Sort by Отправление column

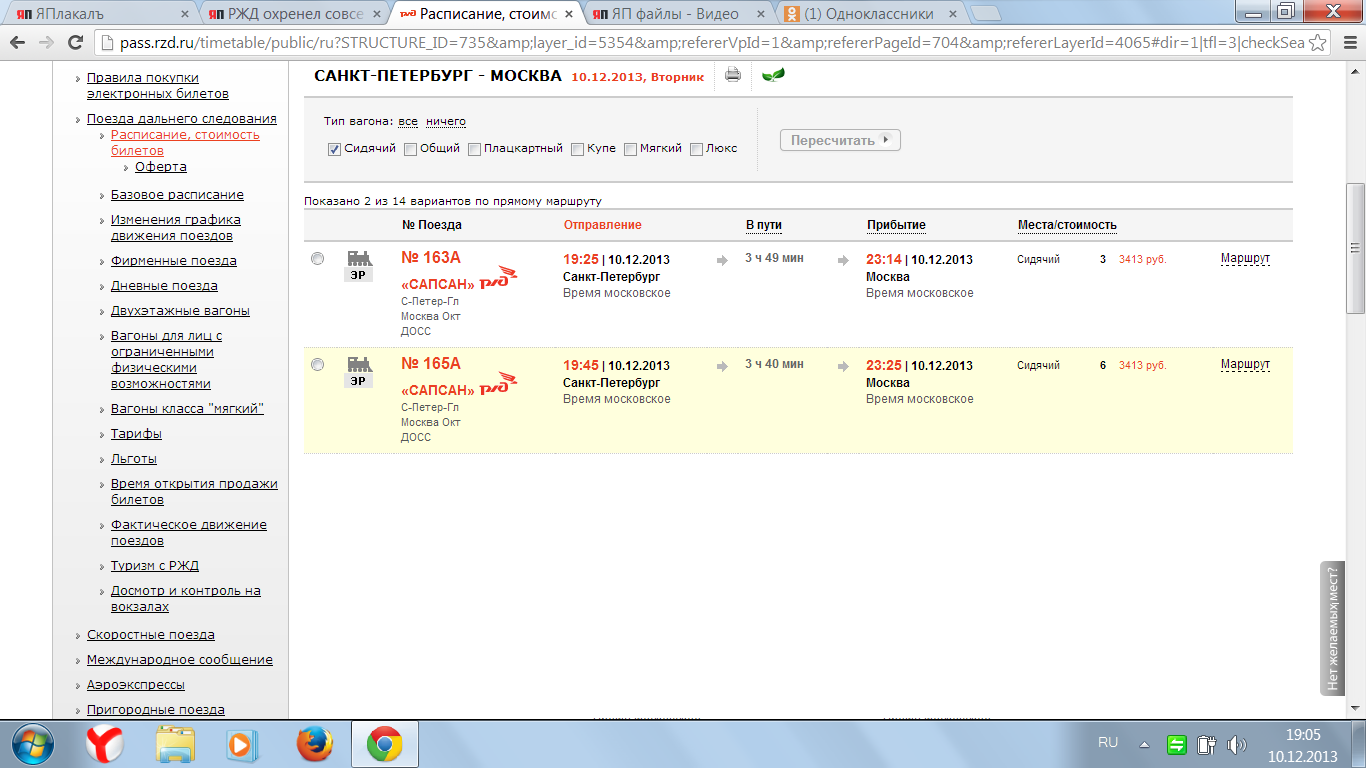pyautogui.click(x=603, y=225)
